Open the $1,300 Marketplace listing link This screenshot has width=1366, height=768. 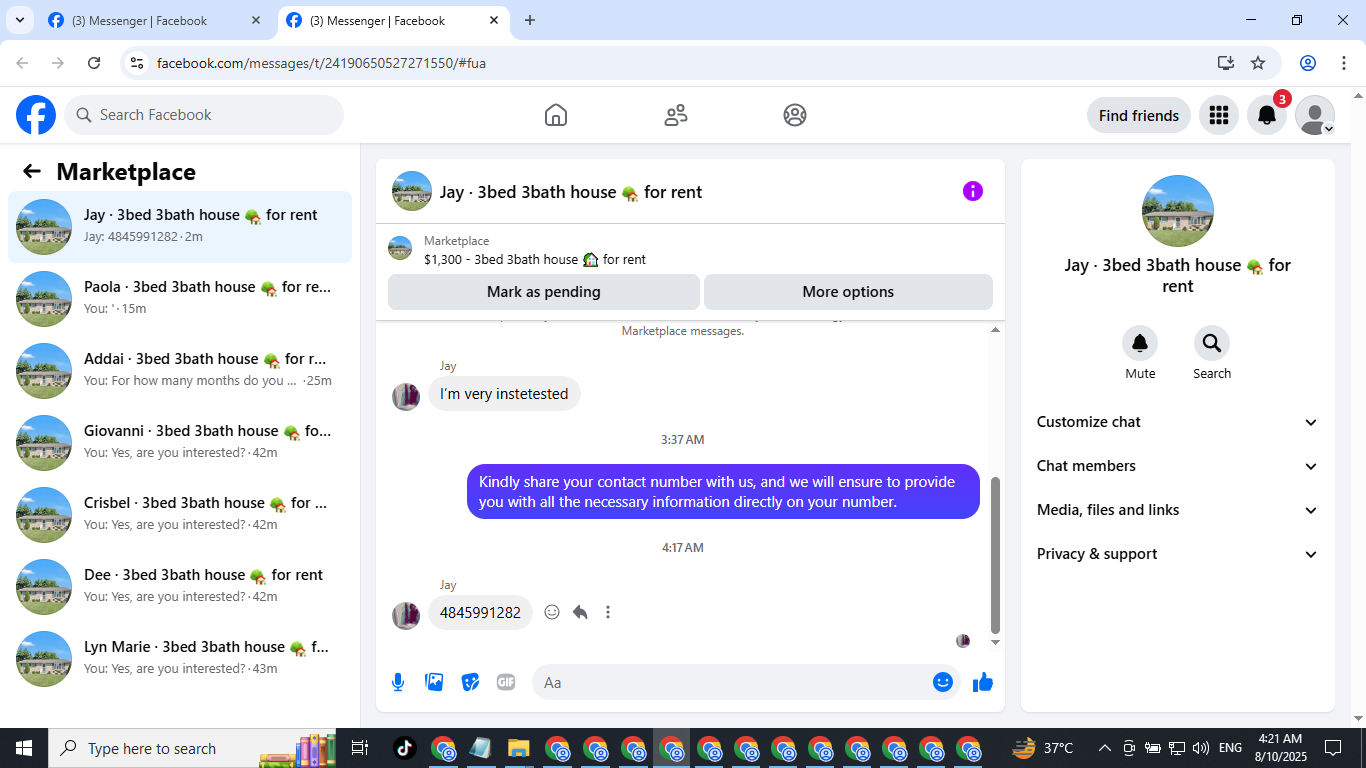pos(535,259)
